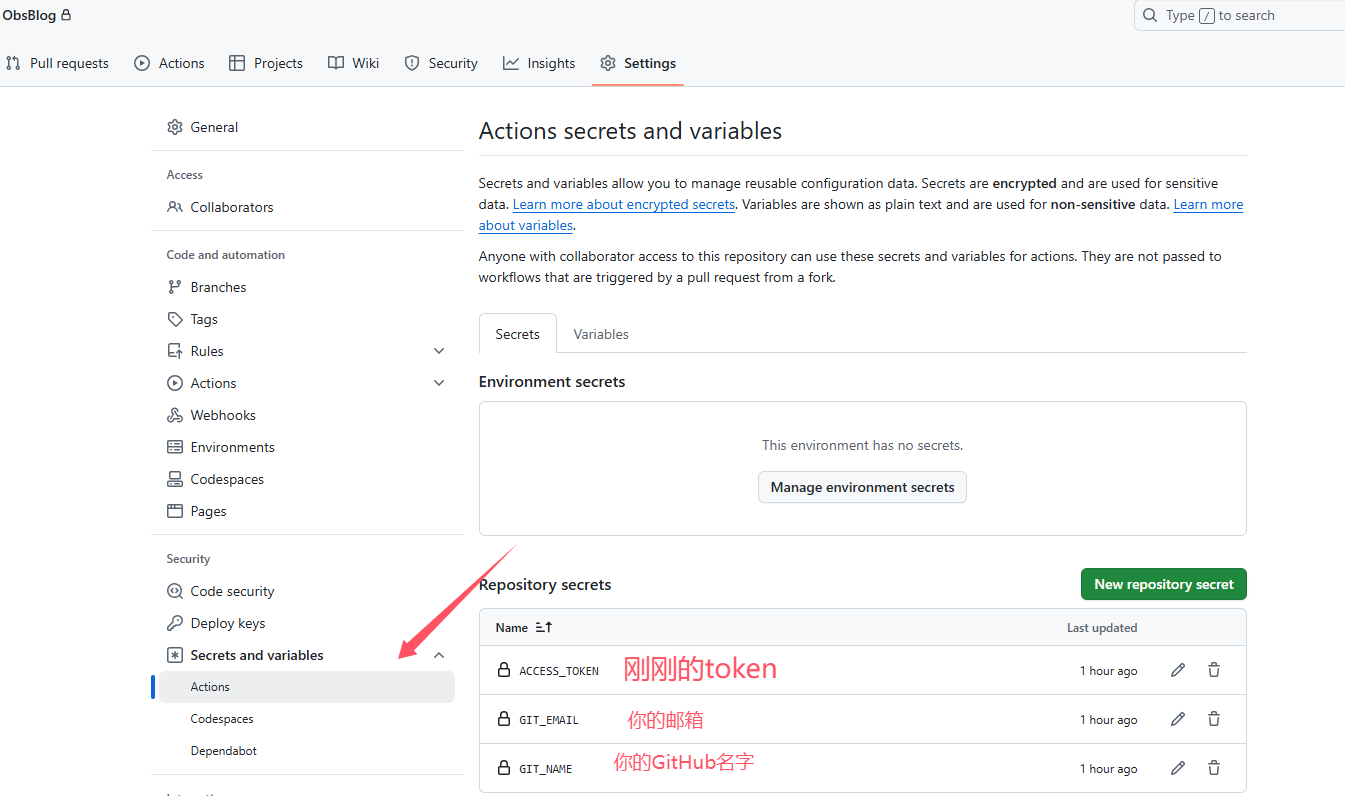Open Code security settings

tap(232, 591)
